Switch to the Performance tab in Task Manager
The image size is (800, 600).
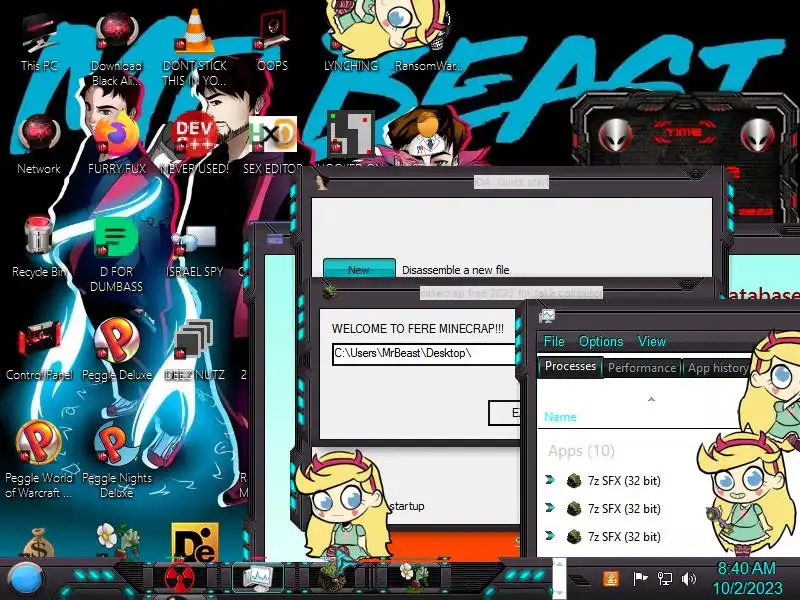(x=642, y=368)
